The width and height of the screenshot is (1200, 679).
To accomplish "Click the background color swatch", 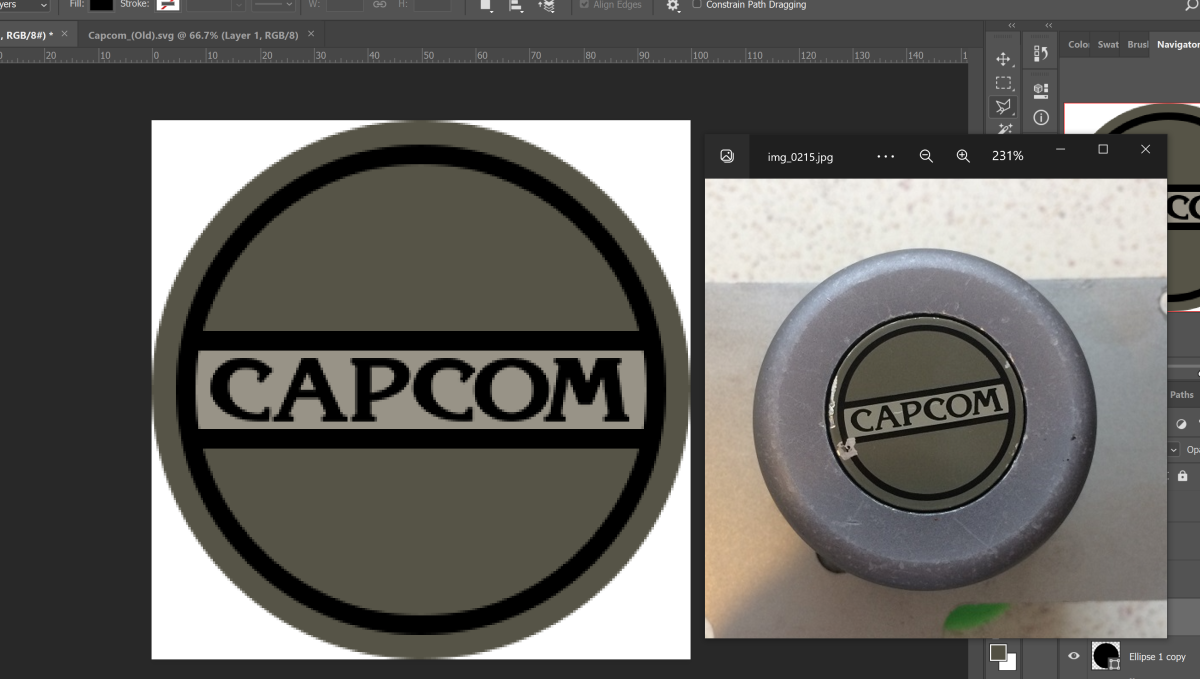I will click(1008, 662).
